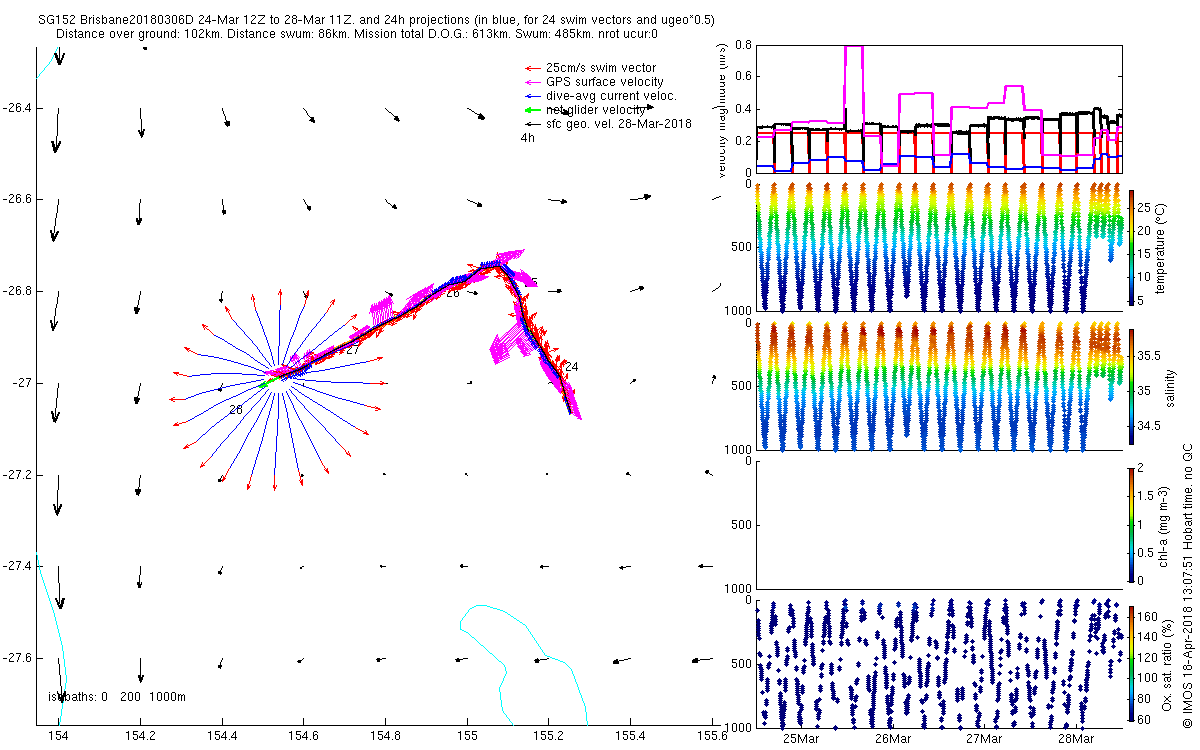
Task: Click the '155.4' longitude tick label
Action: (630, 737)
